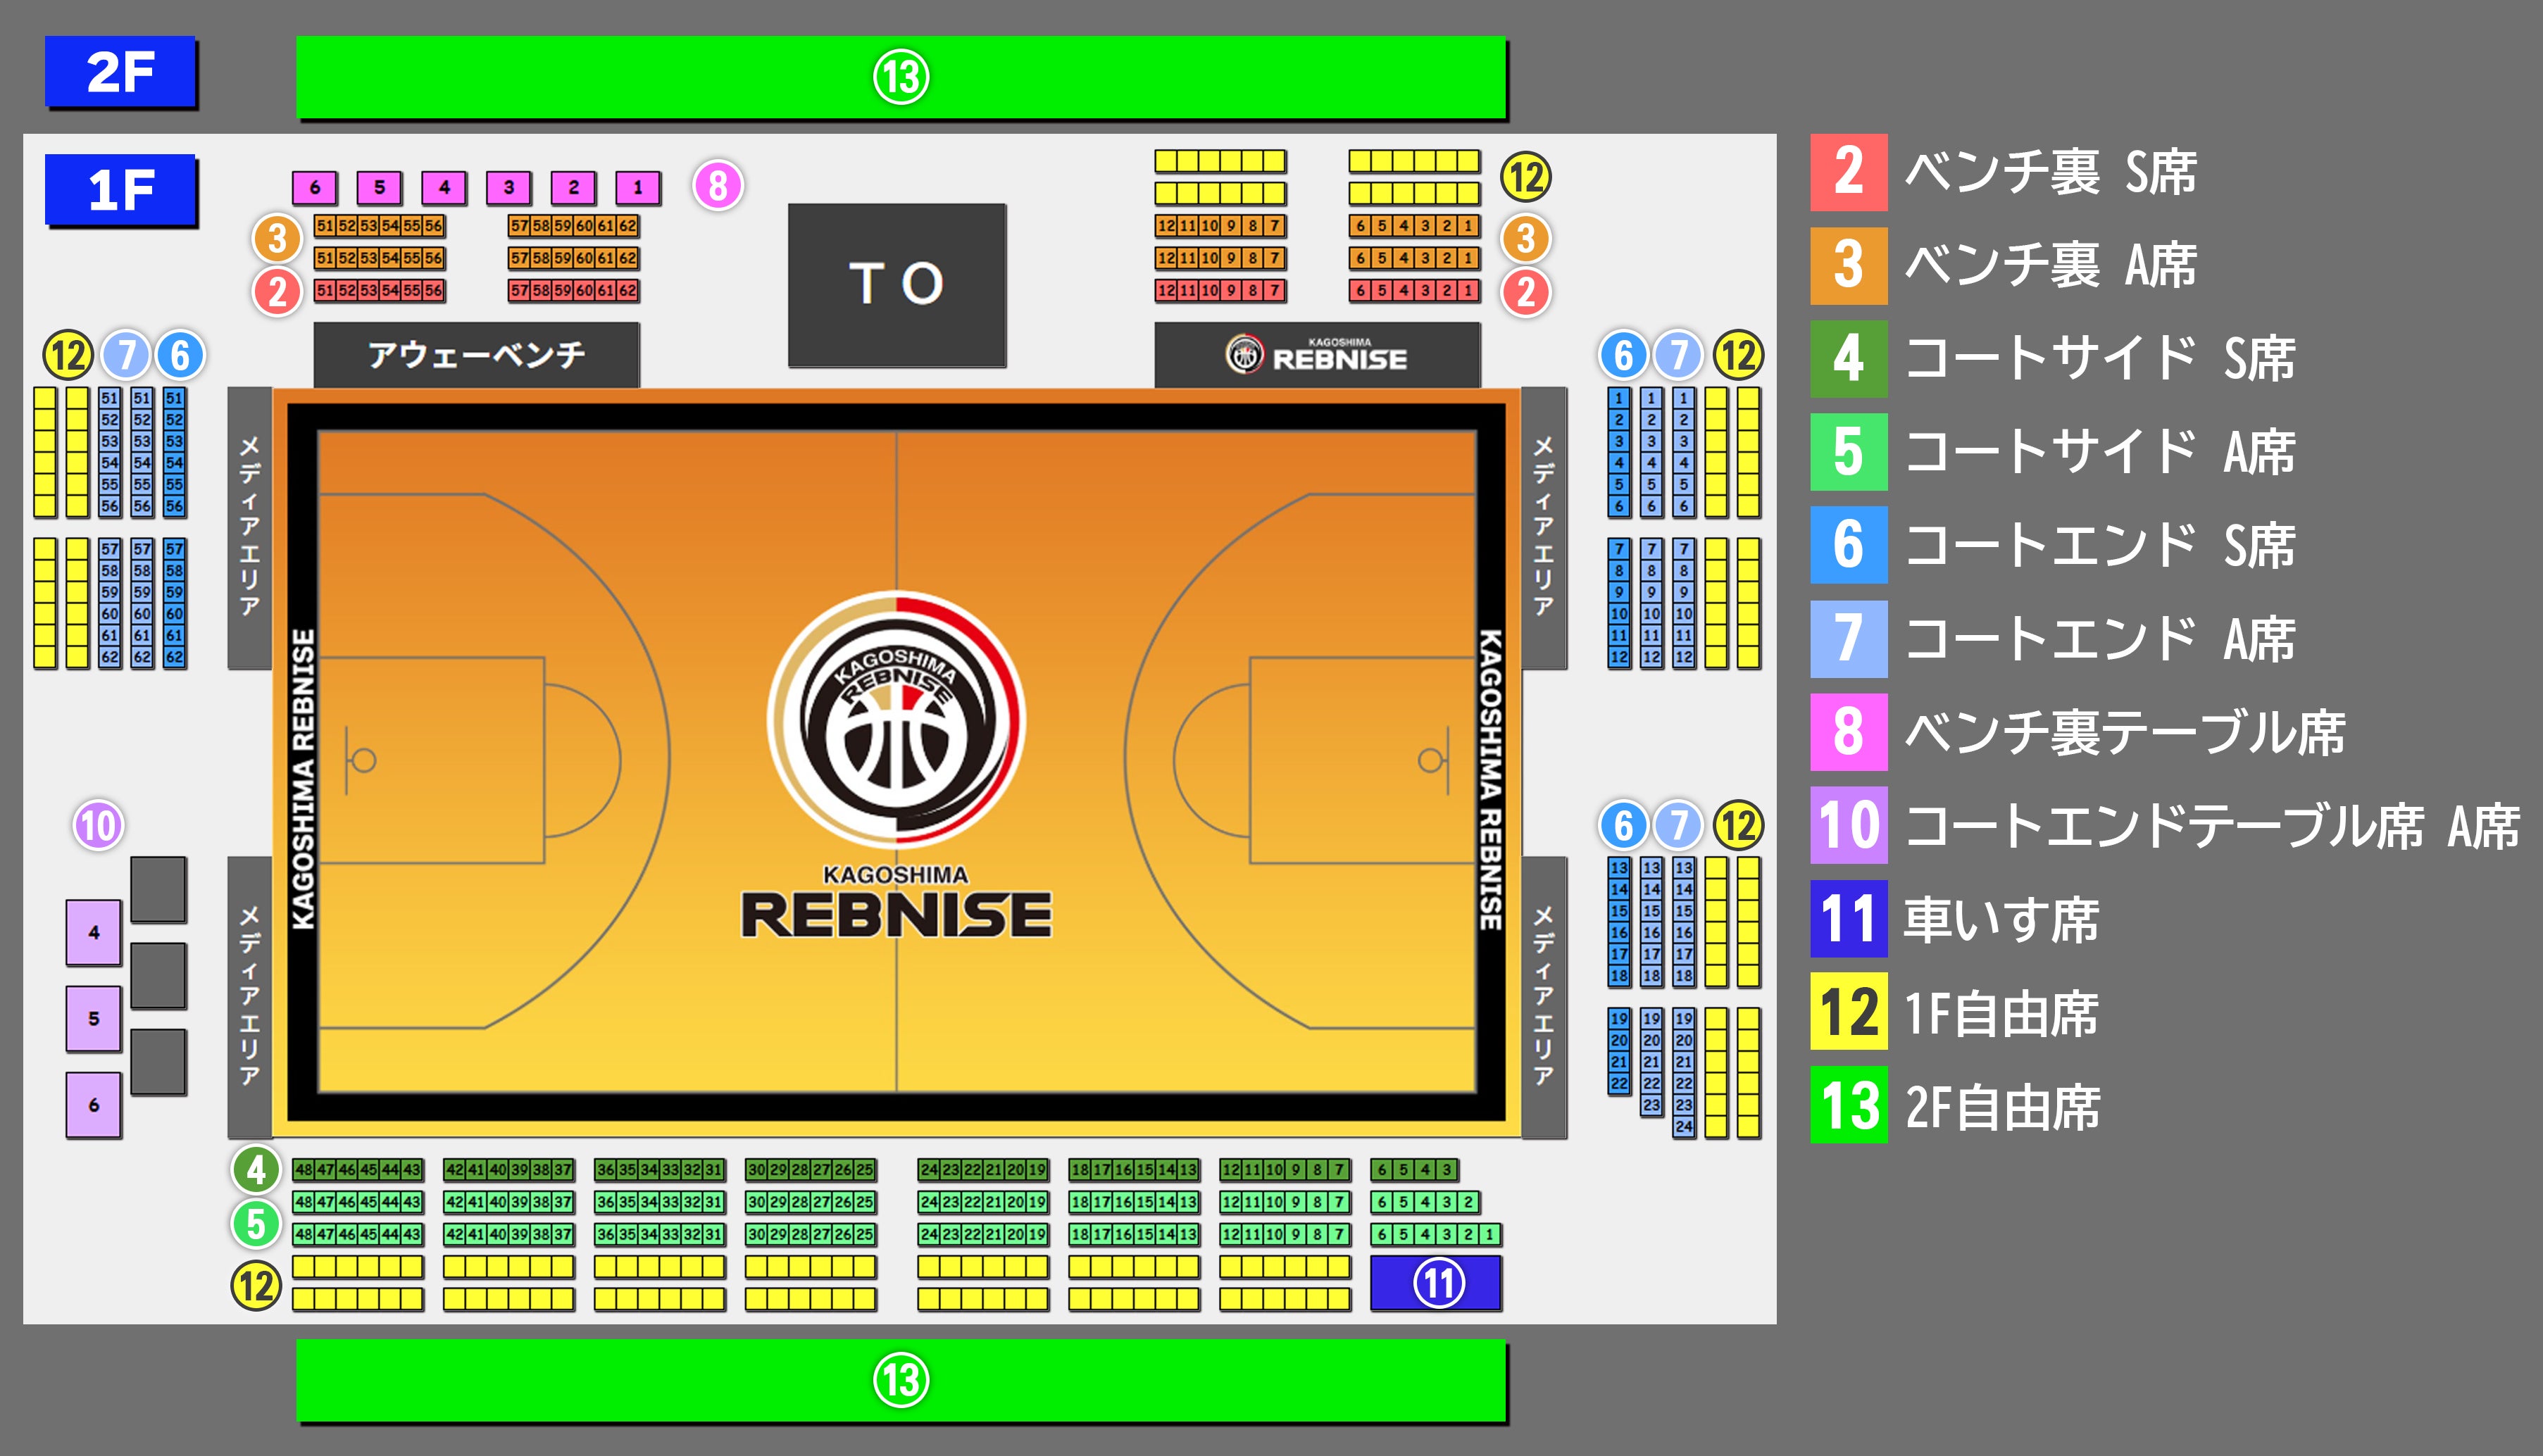Click the center court Rebnise logo
Image resolution: width=2543 pixels, height=1456 pixels.
[x=897, y=720]
